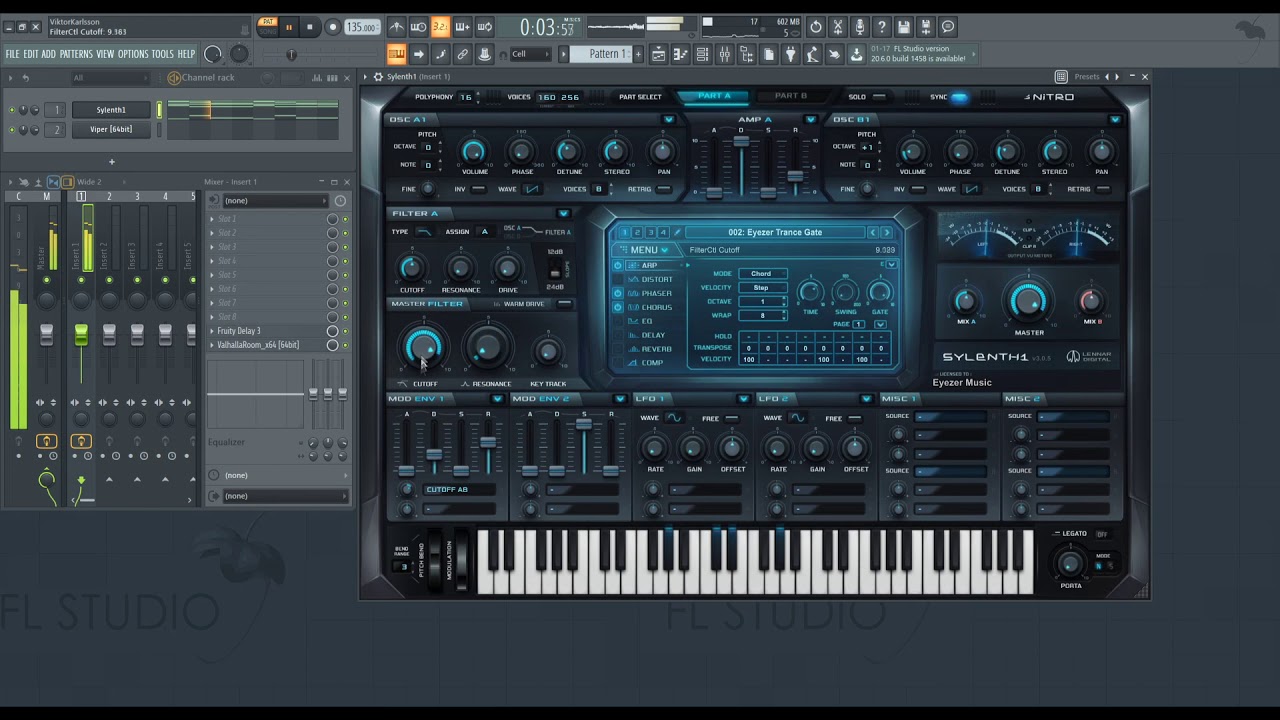Click PART SELECT in Sylenth1
This screenshot has width=1280, height=720.
[x=640, y=97]
